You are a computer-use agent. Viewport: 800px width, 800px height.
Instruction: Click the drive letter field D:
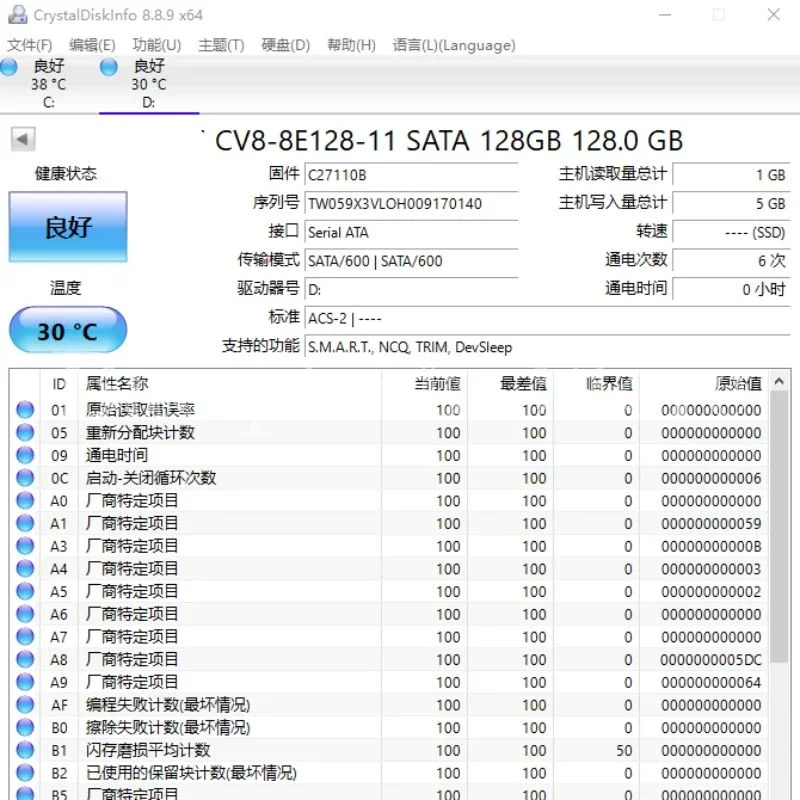coord(411,289)
